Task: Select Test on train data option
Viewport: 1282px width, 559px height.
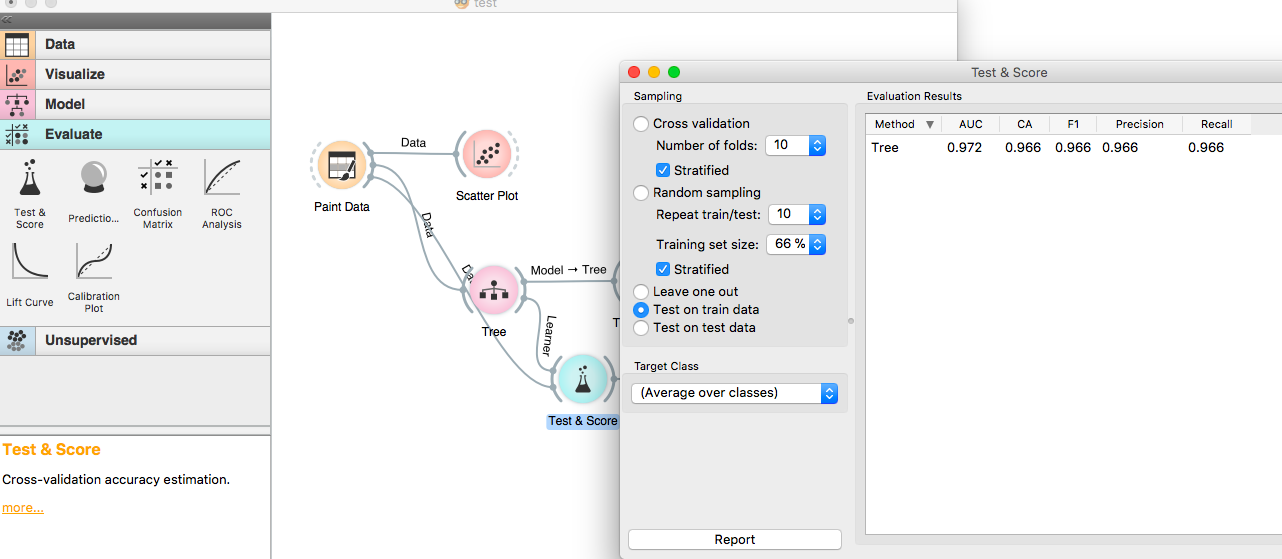Action: point(641,310)
